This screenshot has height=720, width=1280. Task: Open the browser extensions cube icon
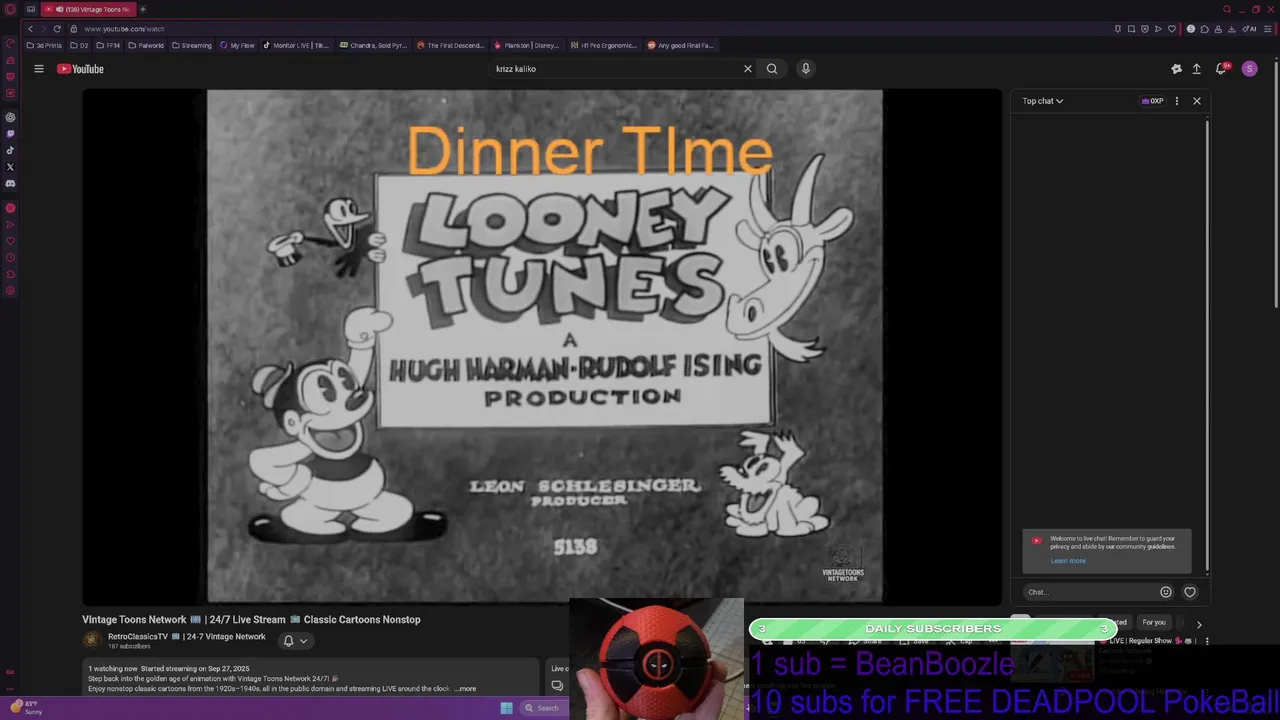pyautogui.click(x=1205, y=29)
